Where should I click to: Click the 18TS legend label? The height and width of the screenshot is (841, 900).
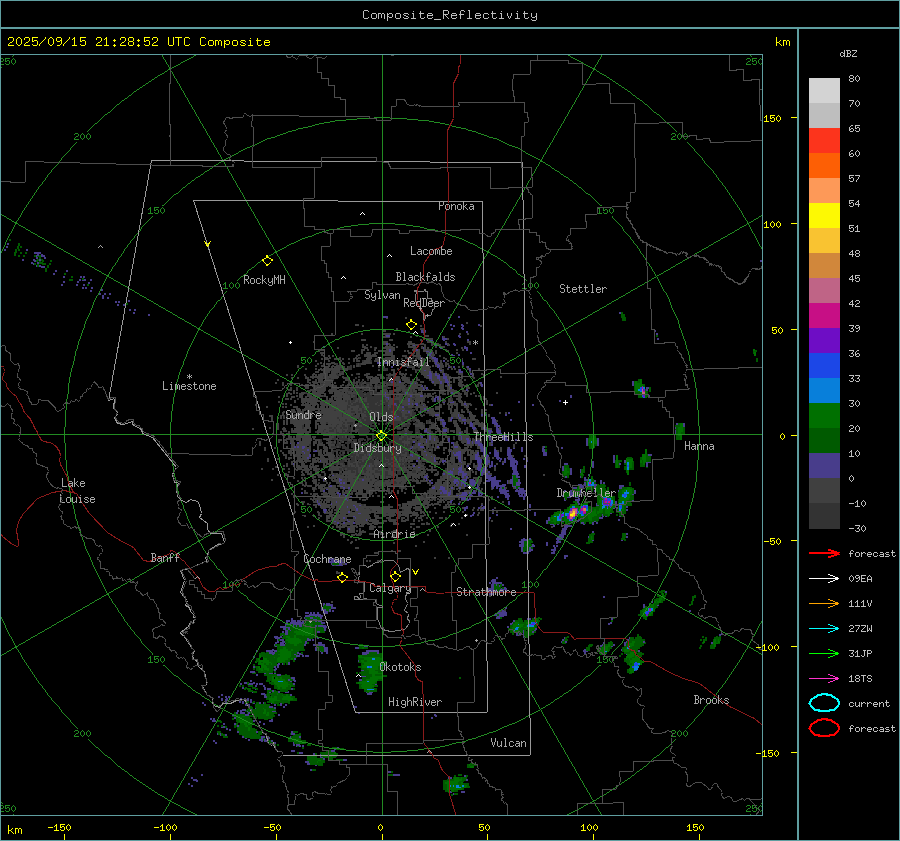pos(860,679)
